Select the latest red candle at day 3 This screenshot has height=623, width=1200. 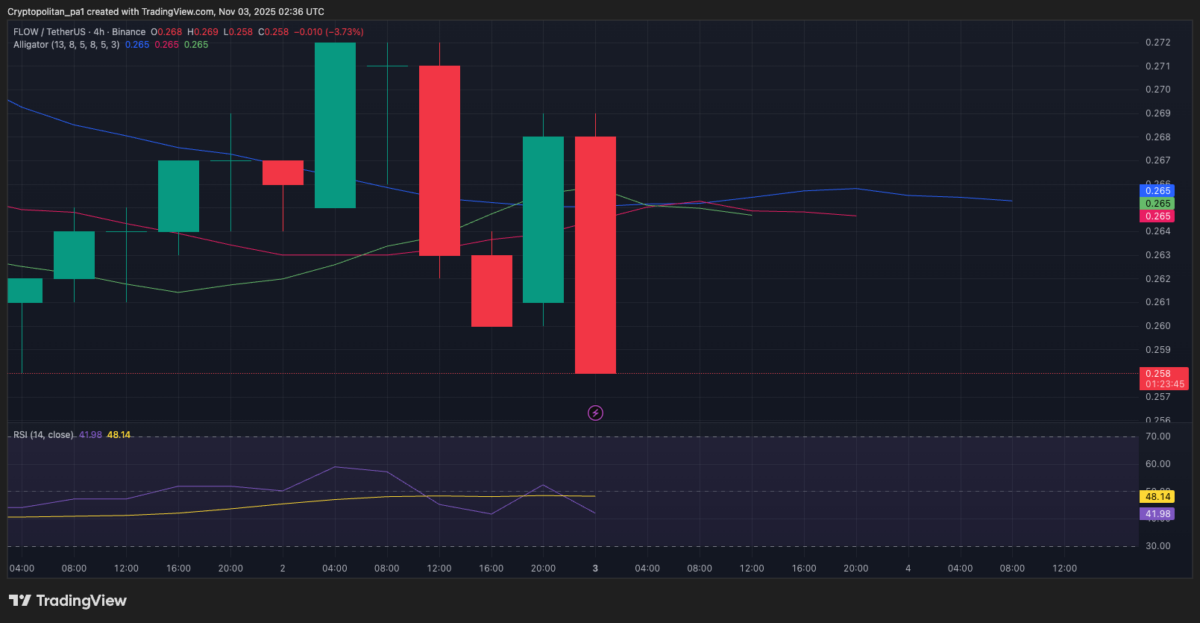coord(595,255)
